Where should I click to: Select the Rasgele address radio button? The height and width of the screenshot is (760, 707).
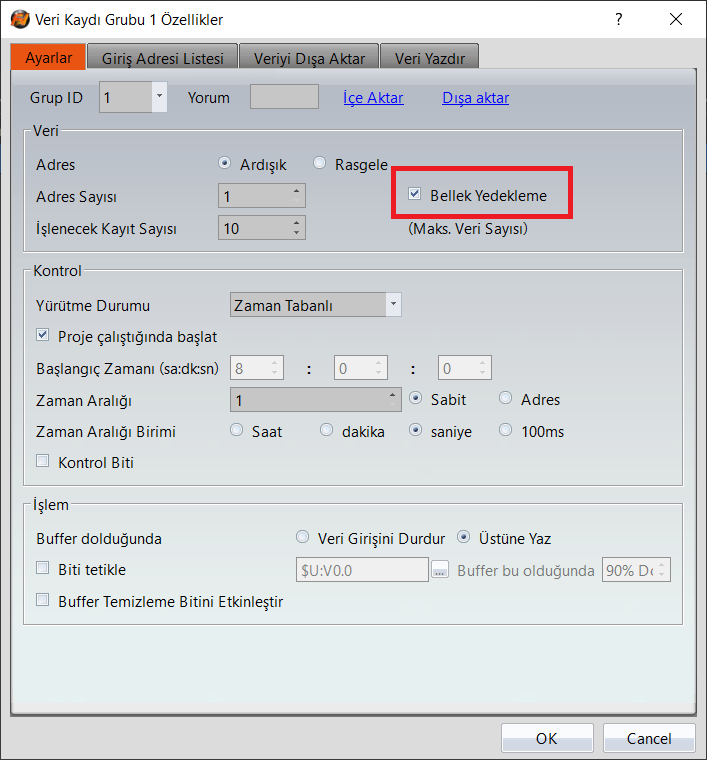point(320,164)
